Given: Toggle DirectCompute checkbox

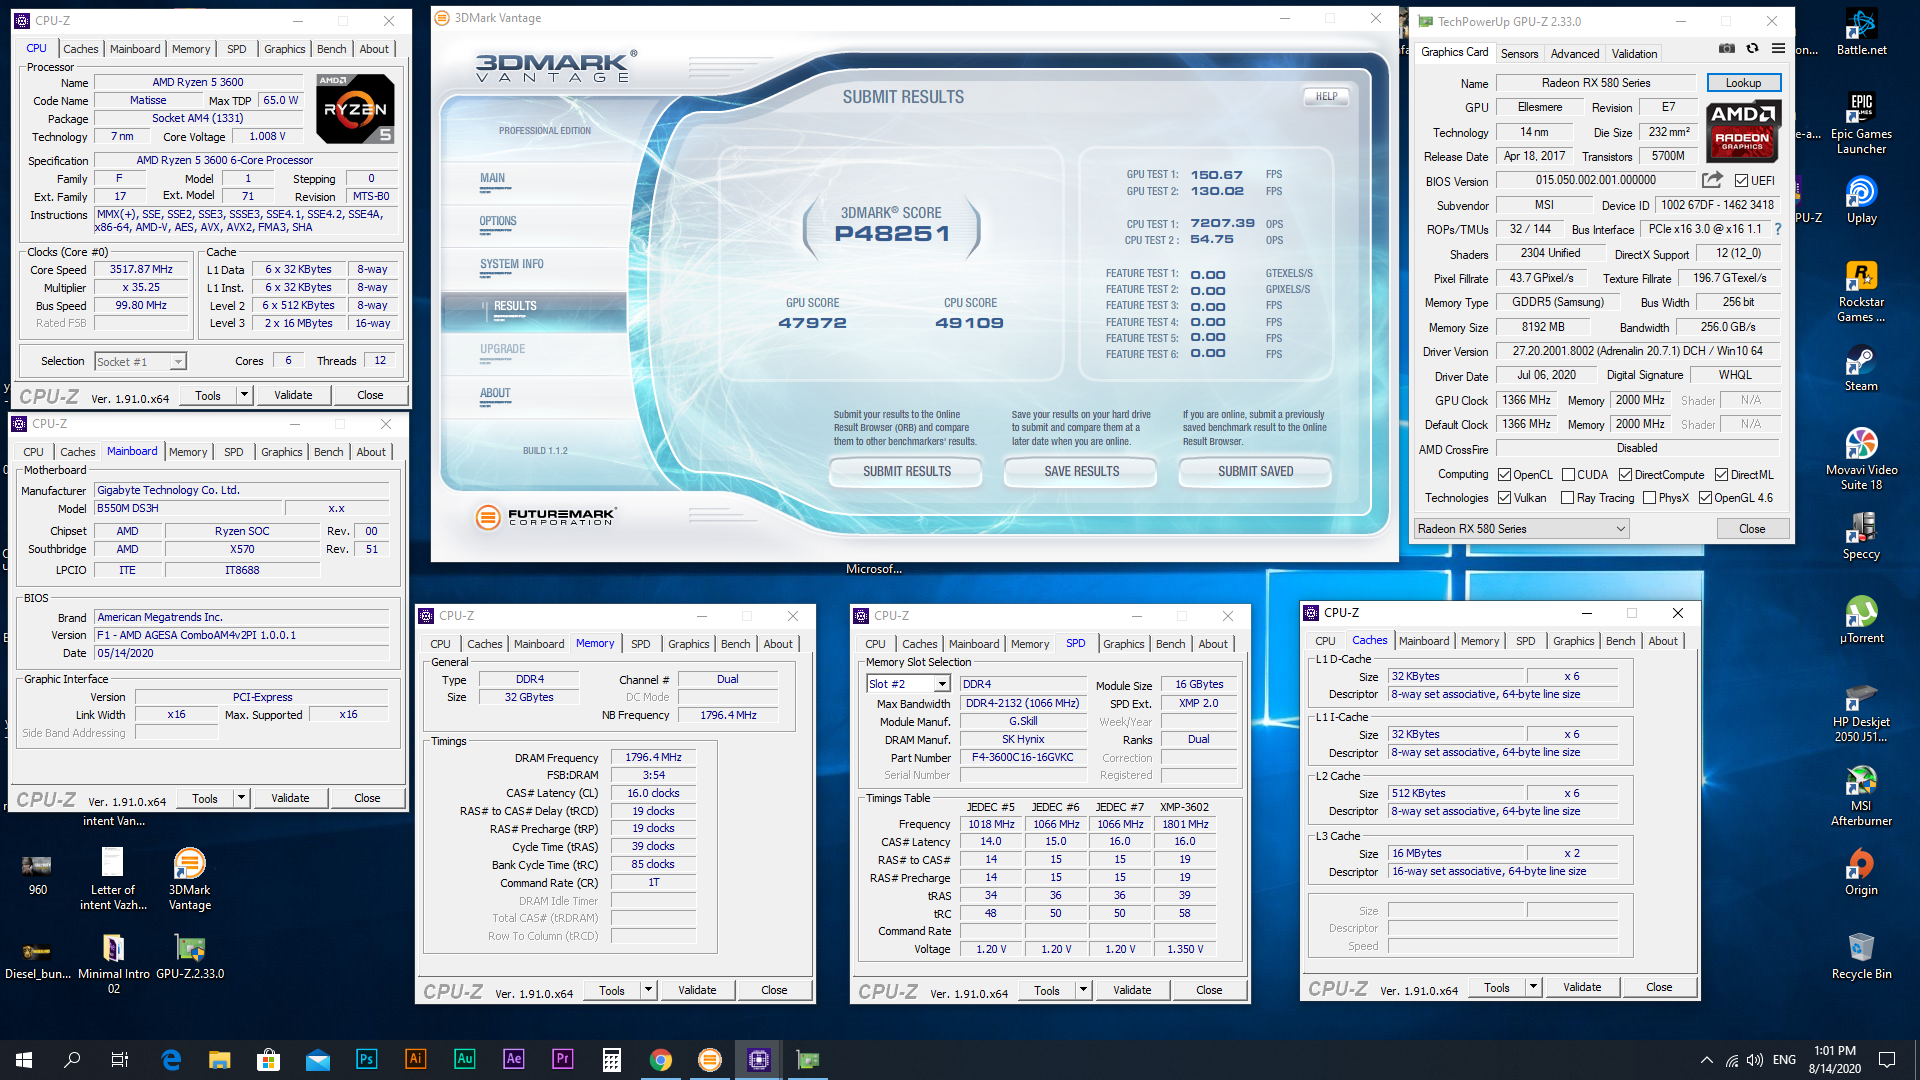Looking at the screenshot, I should 1625,475.
